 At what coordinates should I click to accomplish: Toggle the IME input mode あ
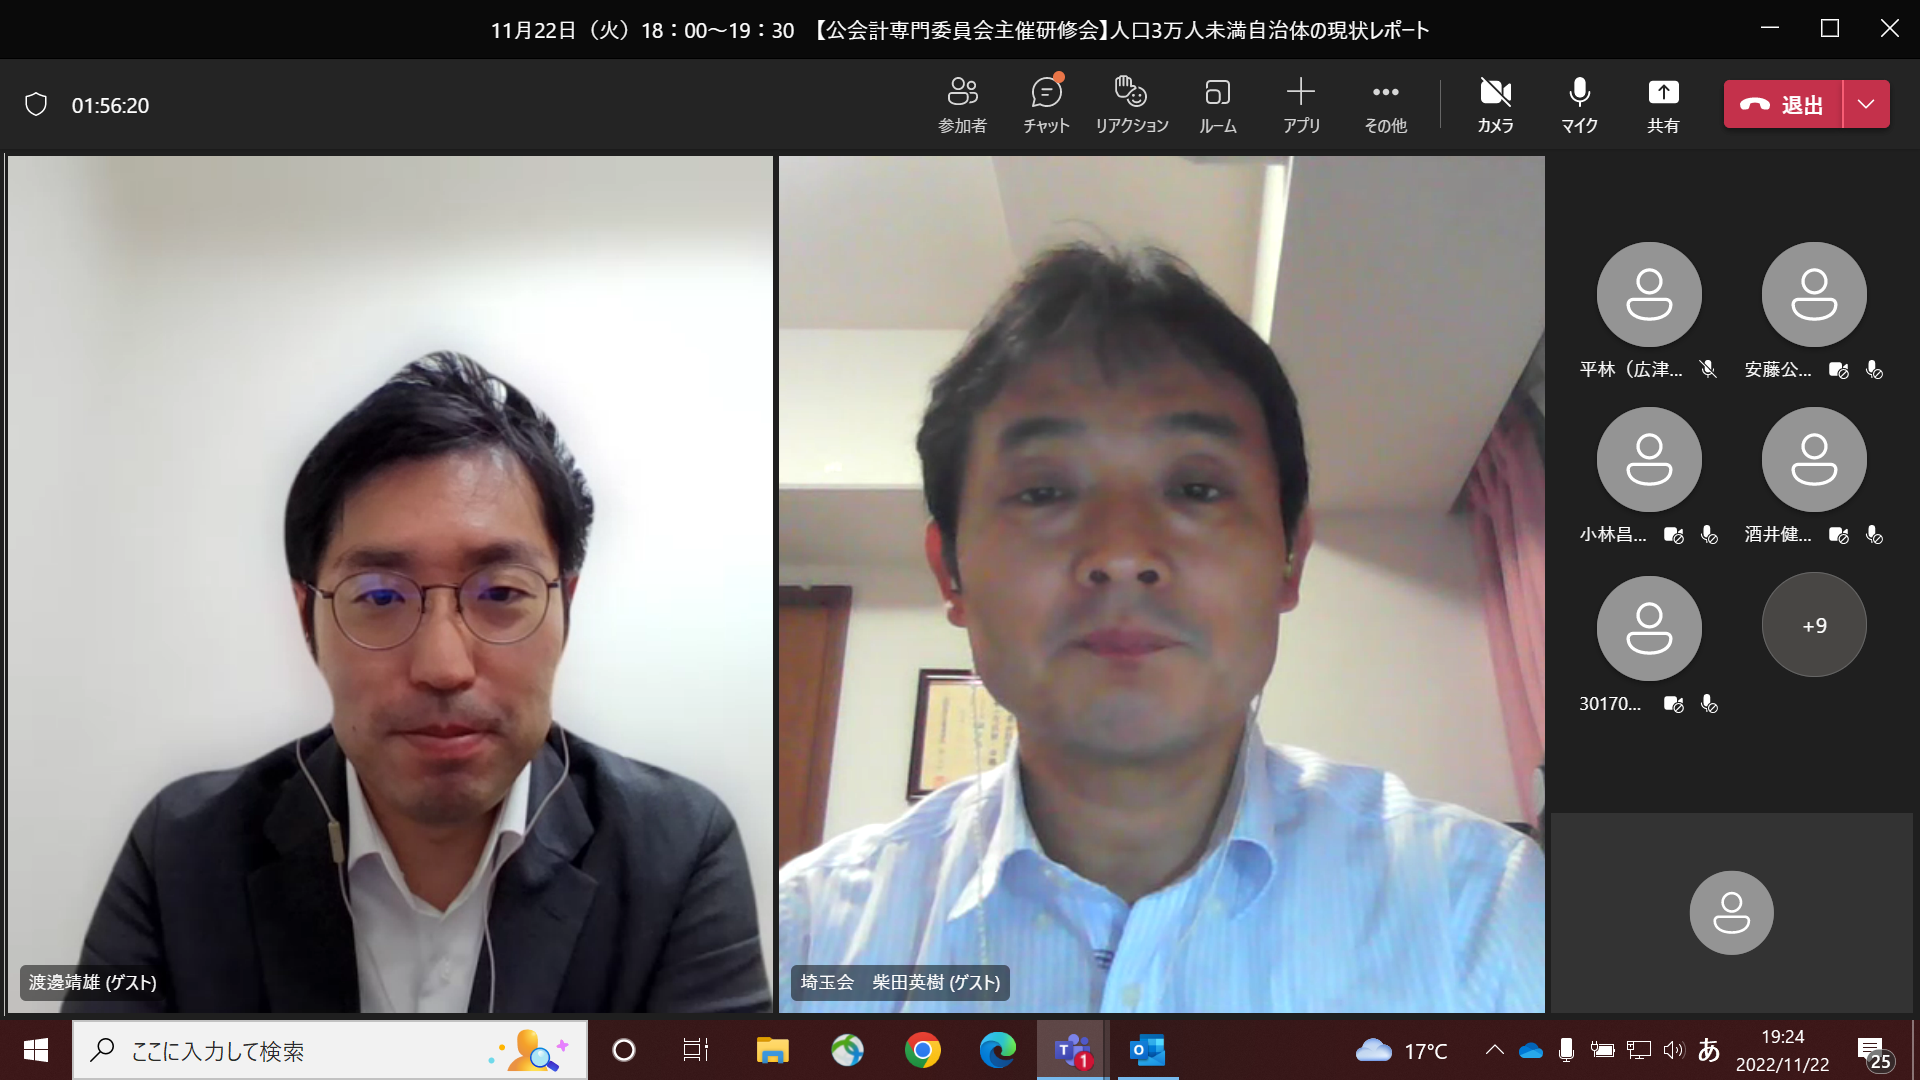(x=1709, y=1050)
